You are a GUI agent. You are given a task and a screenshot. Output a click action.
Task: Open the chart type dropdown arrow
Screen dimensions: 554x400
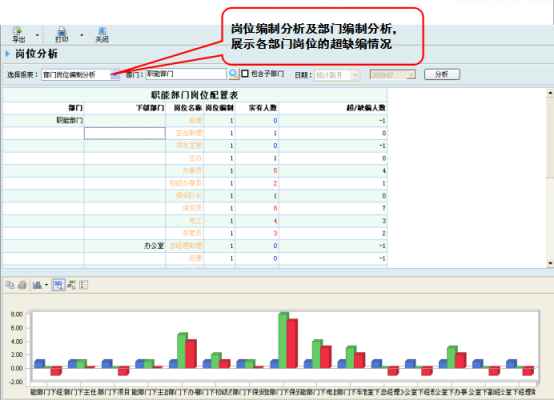click(46, 285)
